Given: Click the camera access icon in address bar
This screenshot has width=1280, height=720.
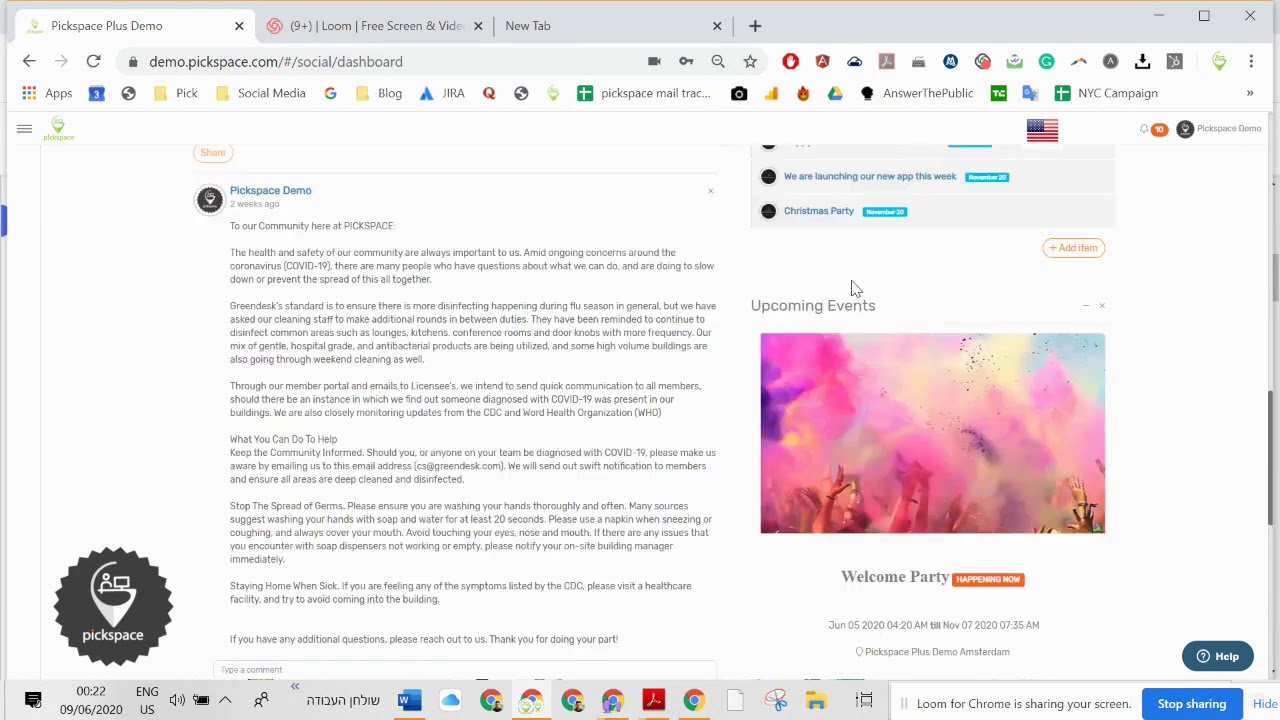Looking at the screenshot, I should point(654,62).
